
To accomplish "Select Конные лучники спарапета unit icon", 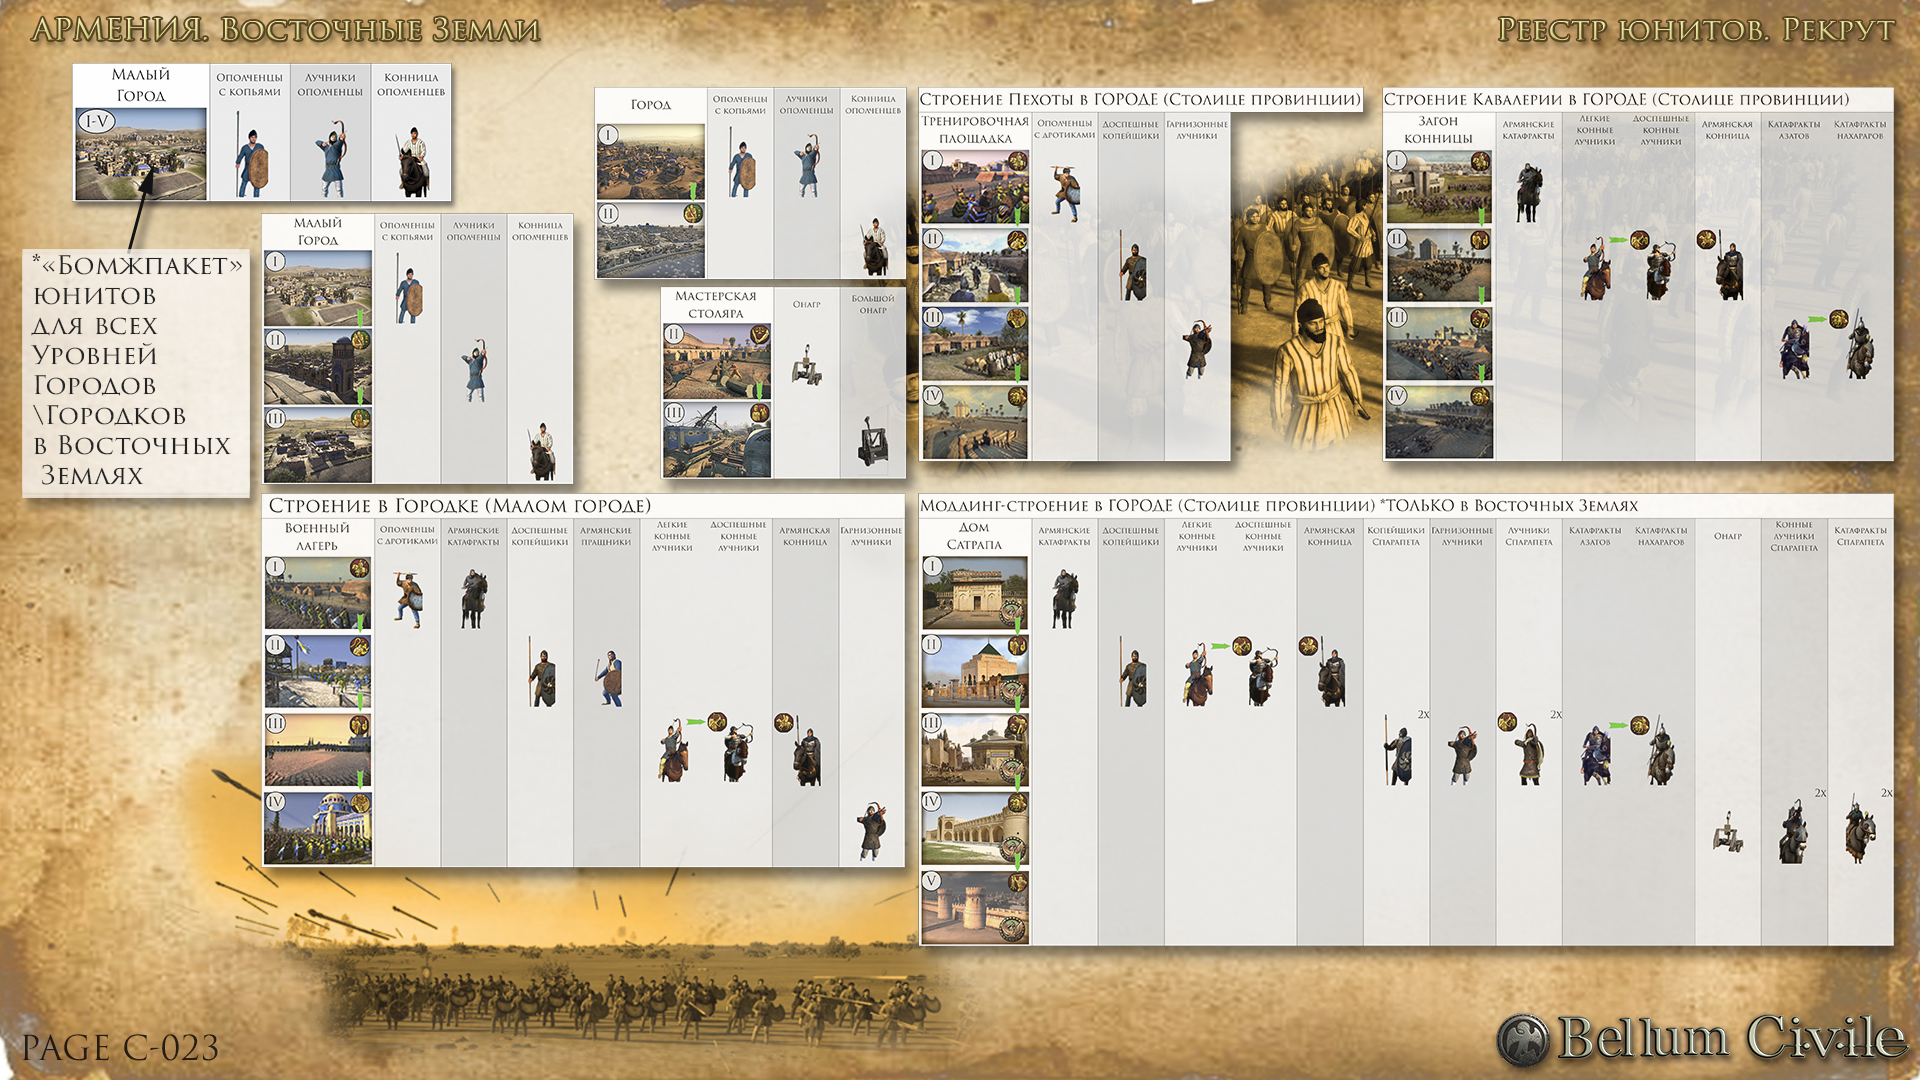I will click(1794, 831).
